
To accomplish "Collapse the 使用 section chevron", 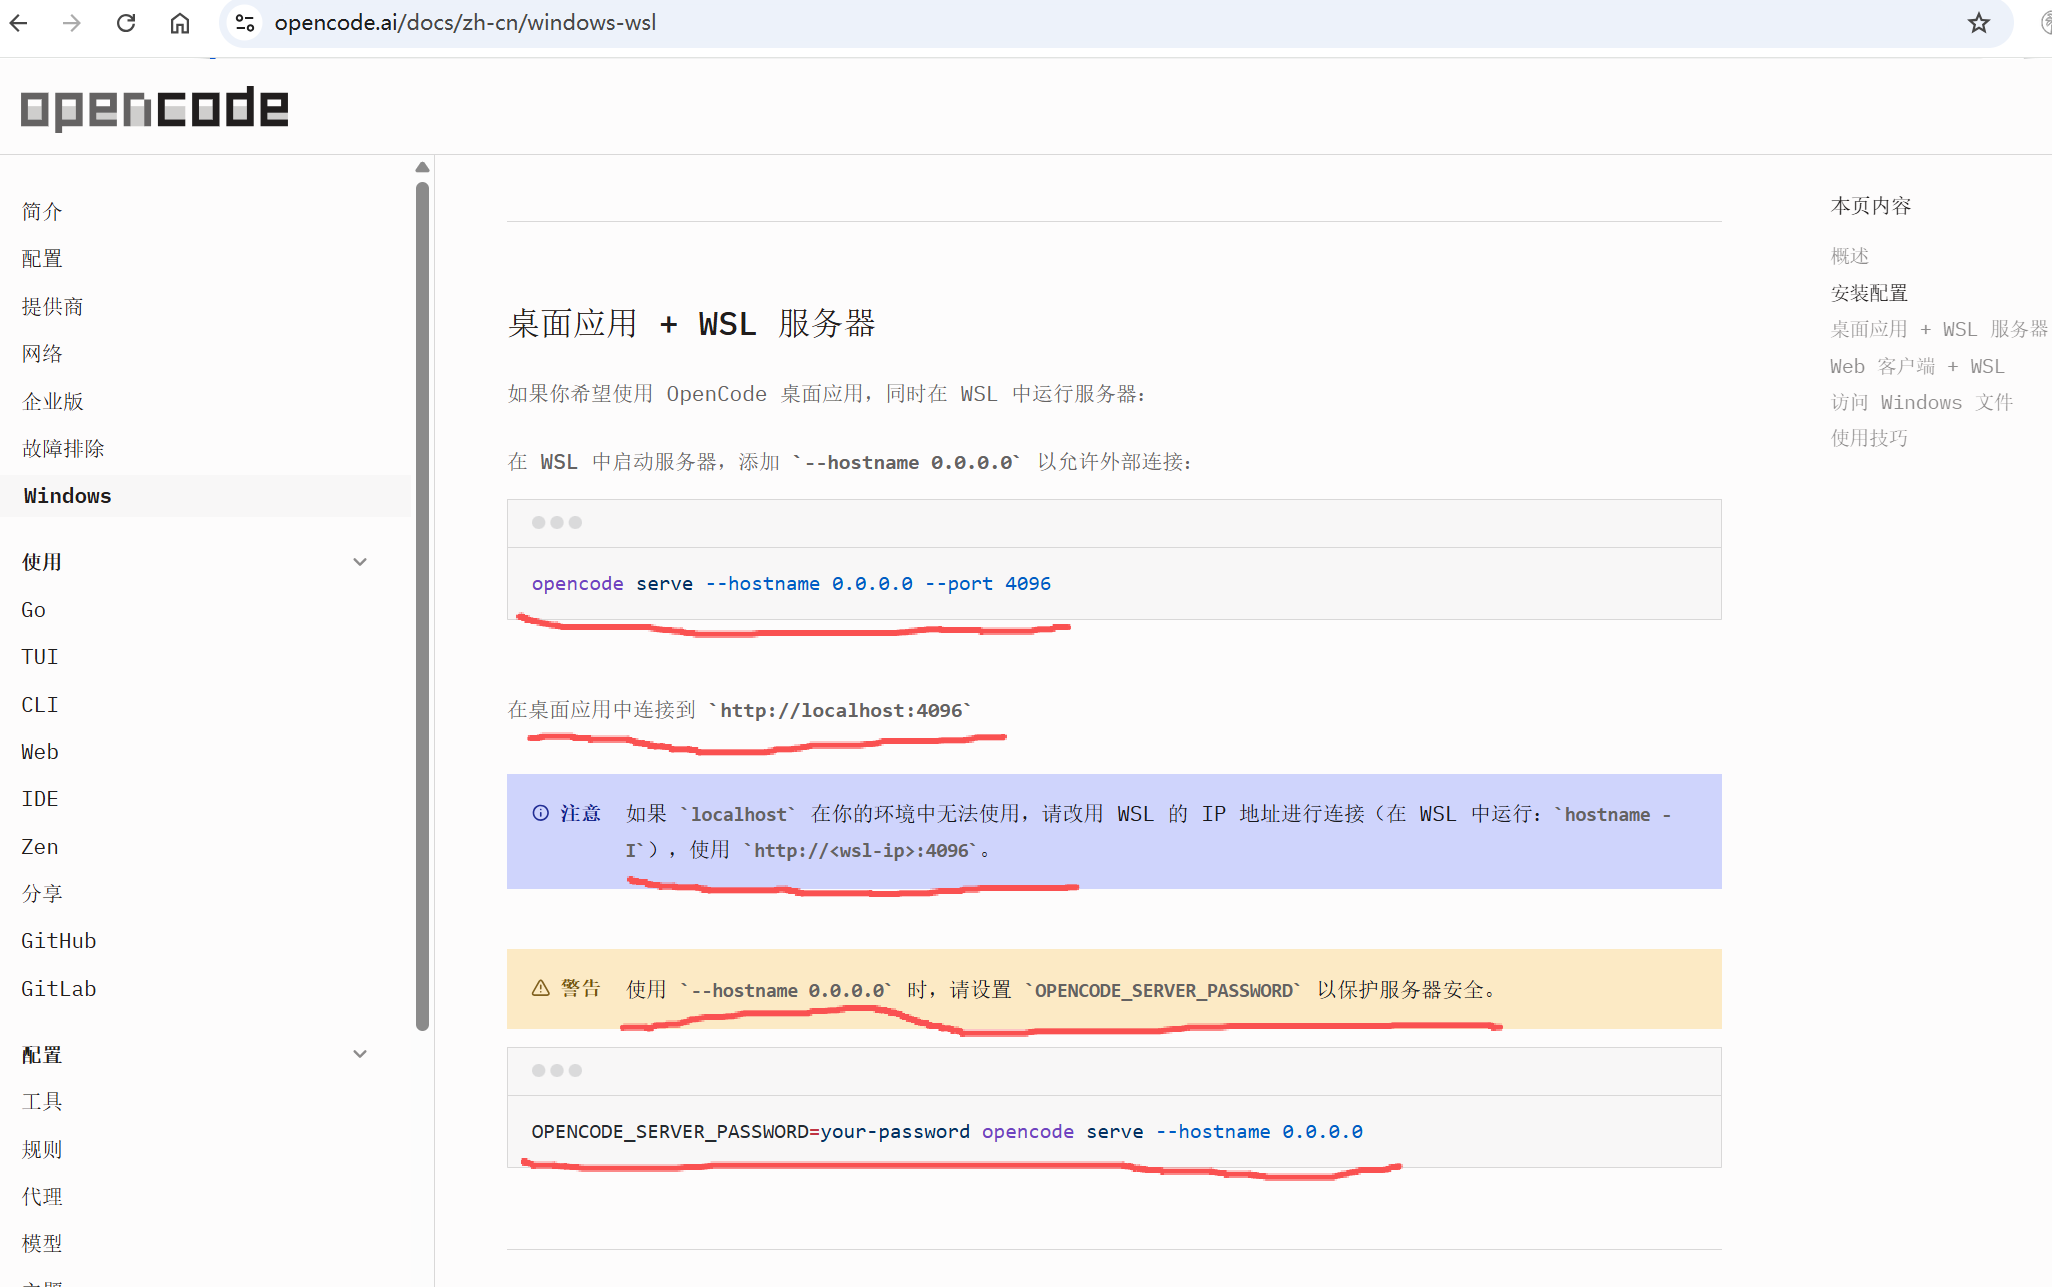I will click(x=360, y=562).
